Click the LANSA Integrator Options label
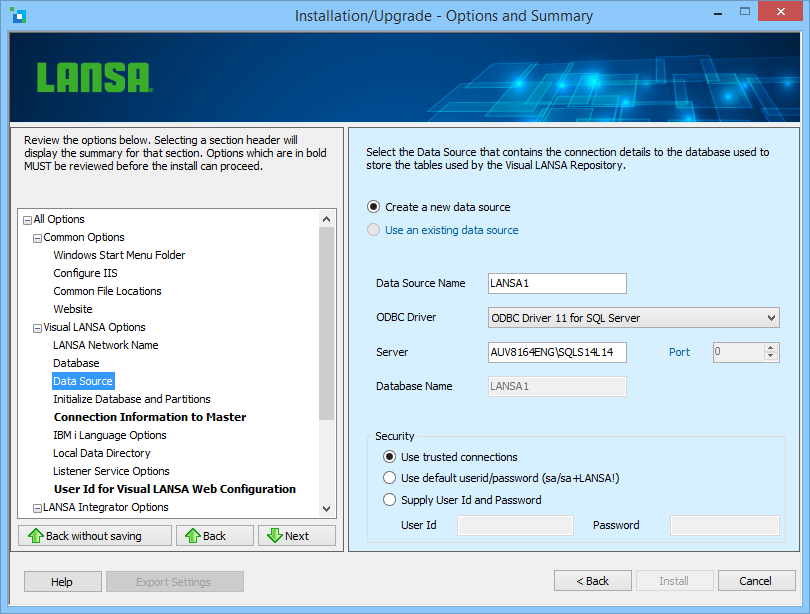The image size is (810, 614). point(106,508)
